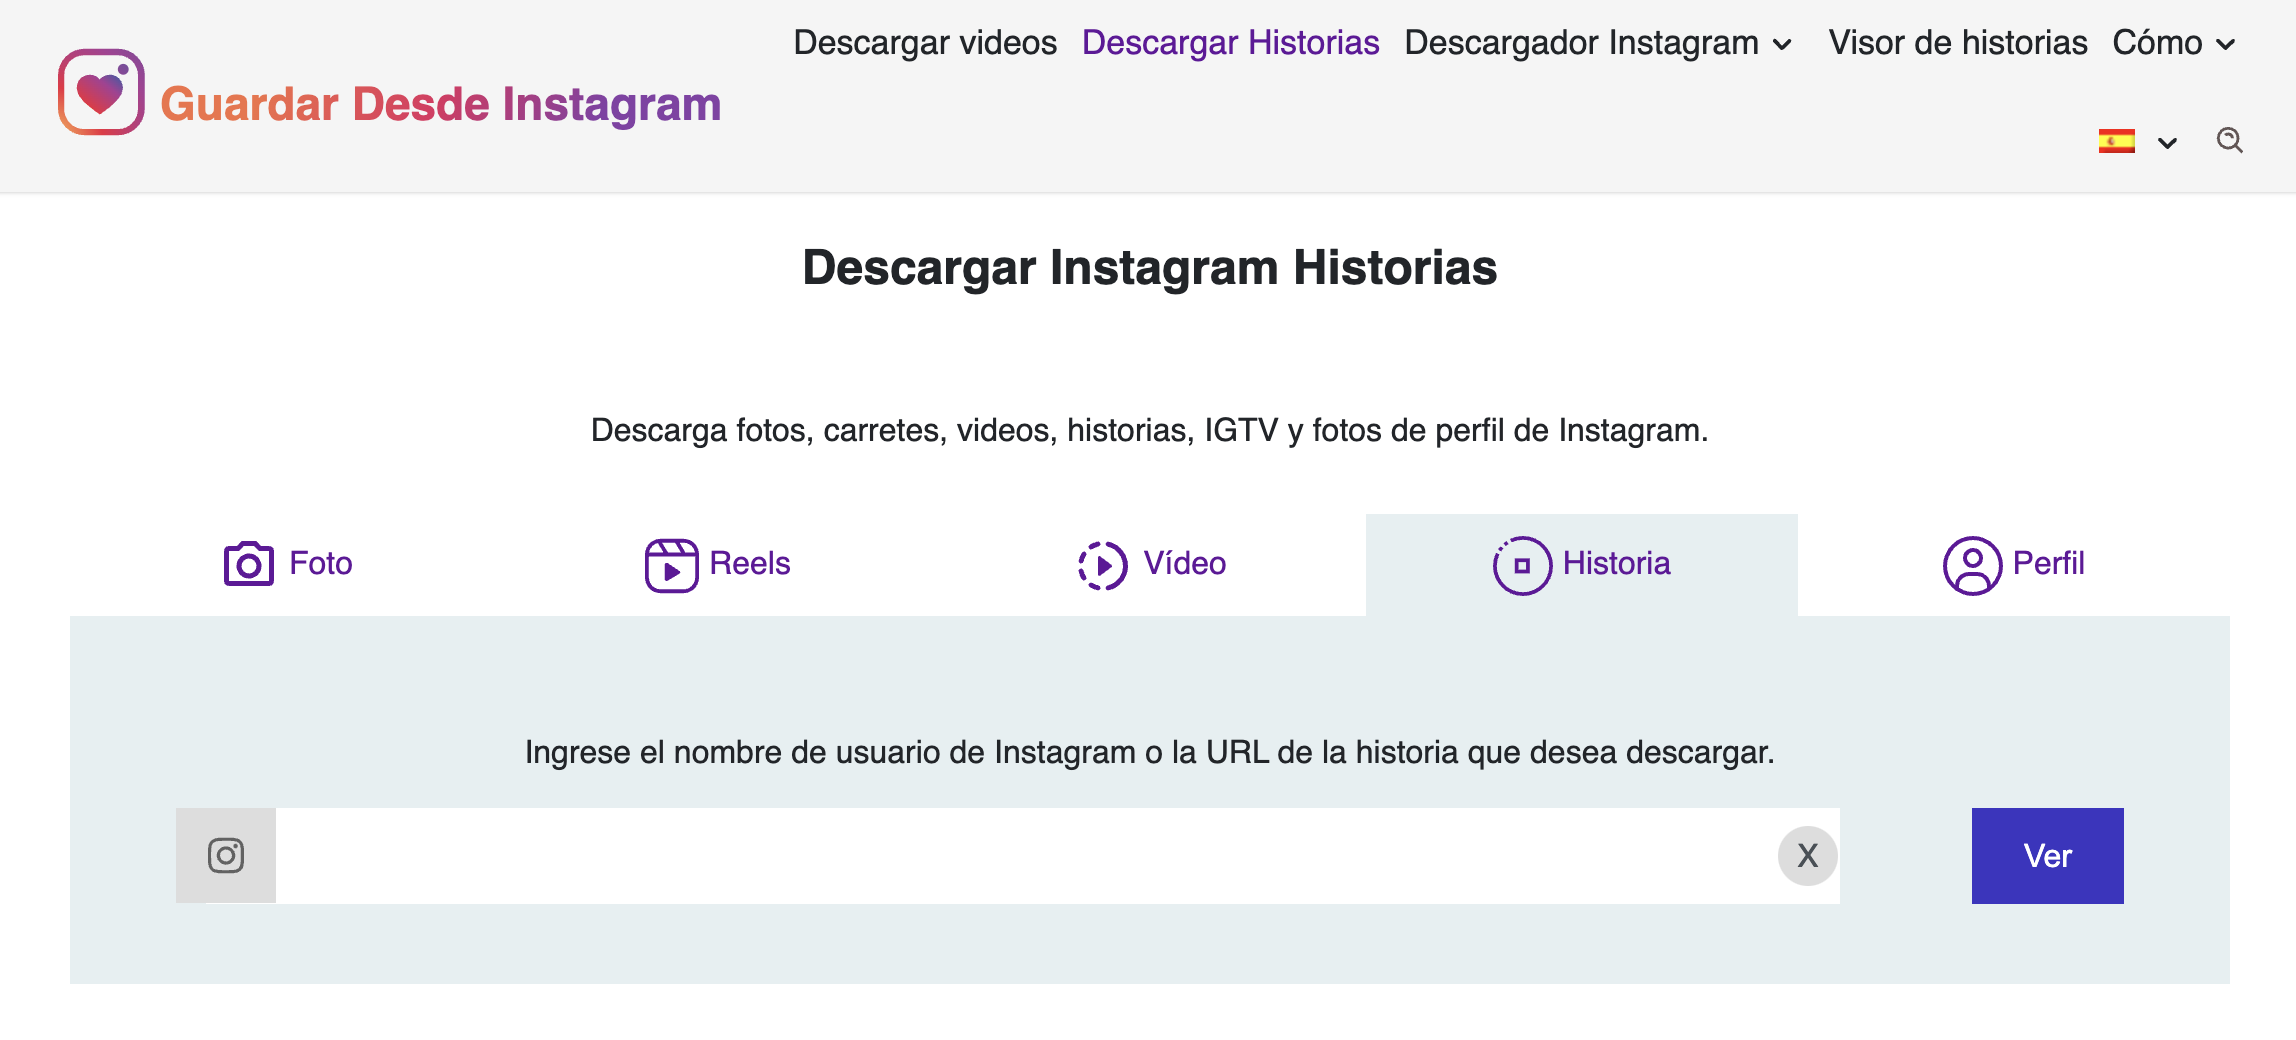
Task: Click the Guardar Desde Instagram title link
Action: pyautogui.click(x=440, y=104)
